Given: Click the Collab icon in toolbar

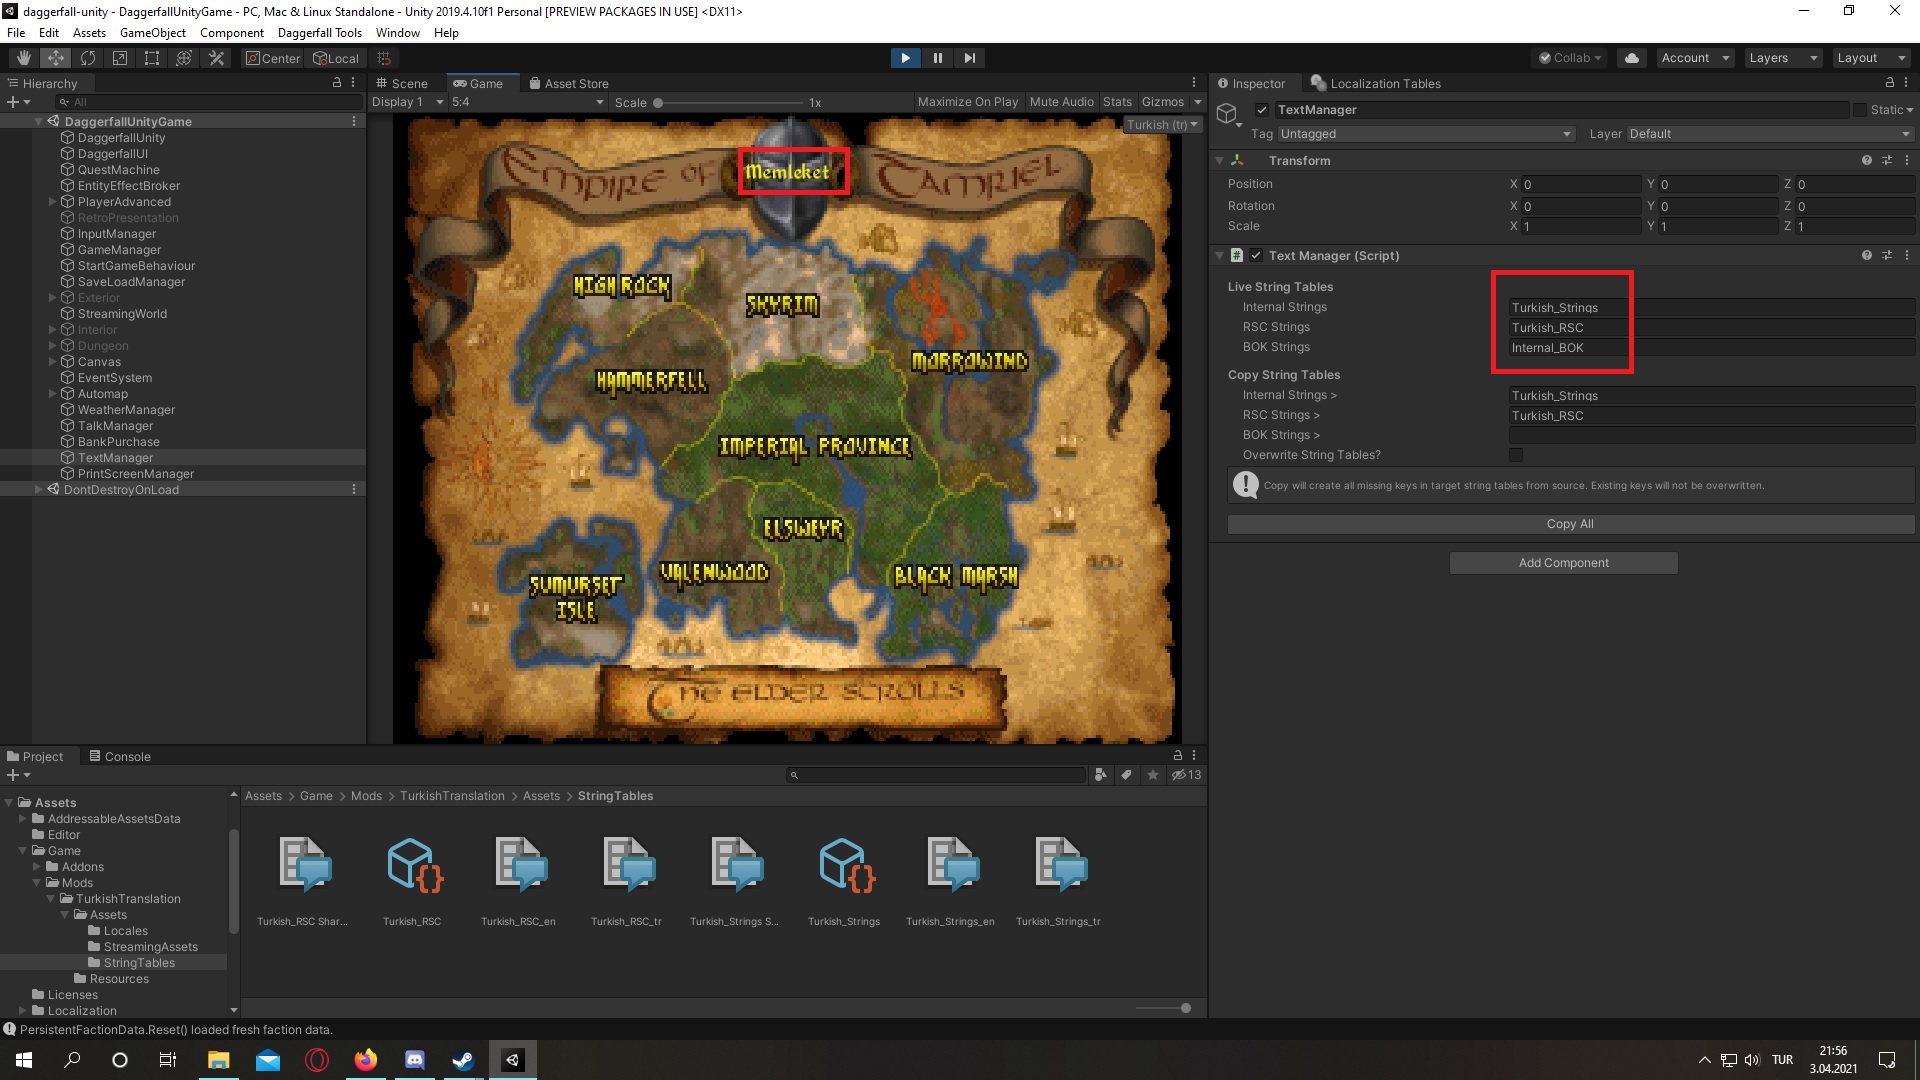Looking at the screenshot, I should (x=1573, y=58).
